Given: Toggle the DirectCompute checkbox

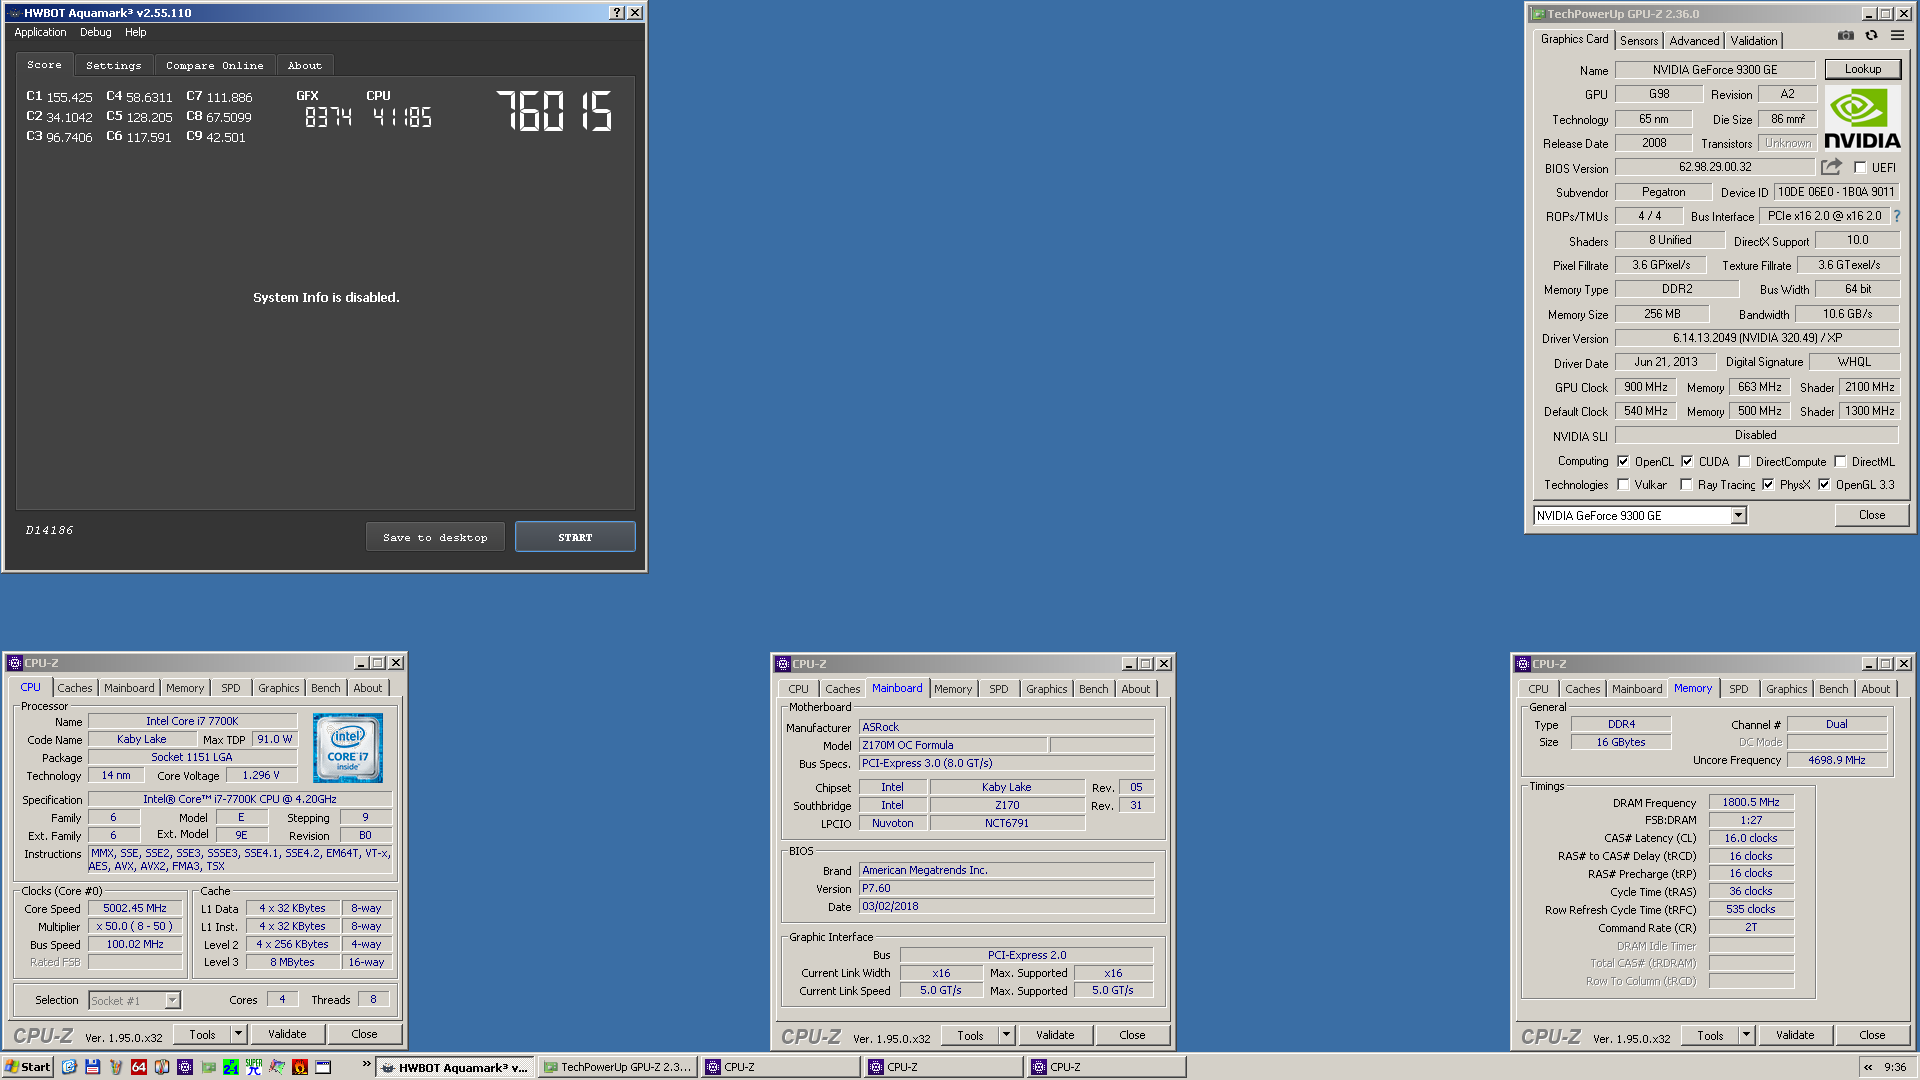Looking at the screenshot, I should [1744, 461].
